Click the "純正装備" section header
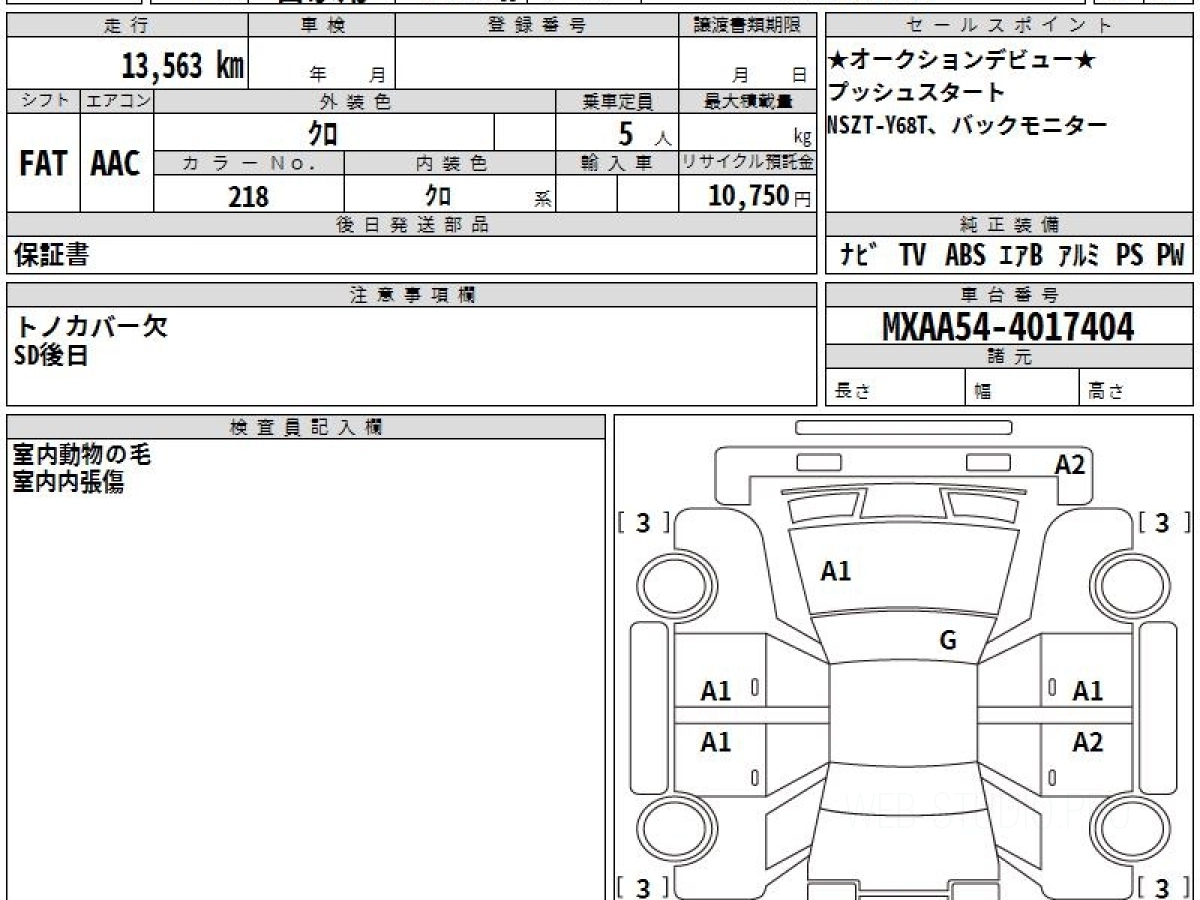The width and height of the screenshot is (1200, 900). point(1009,225)
